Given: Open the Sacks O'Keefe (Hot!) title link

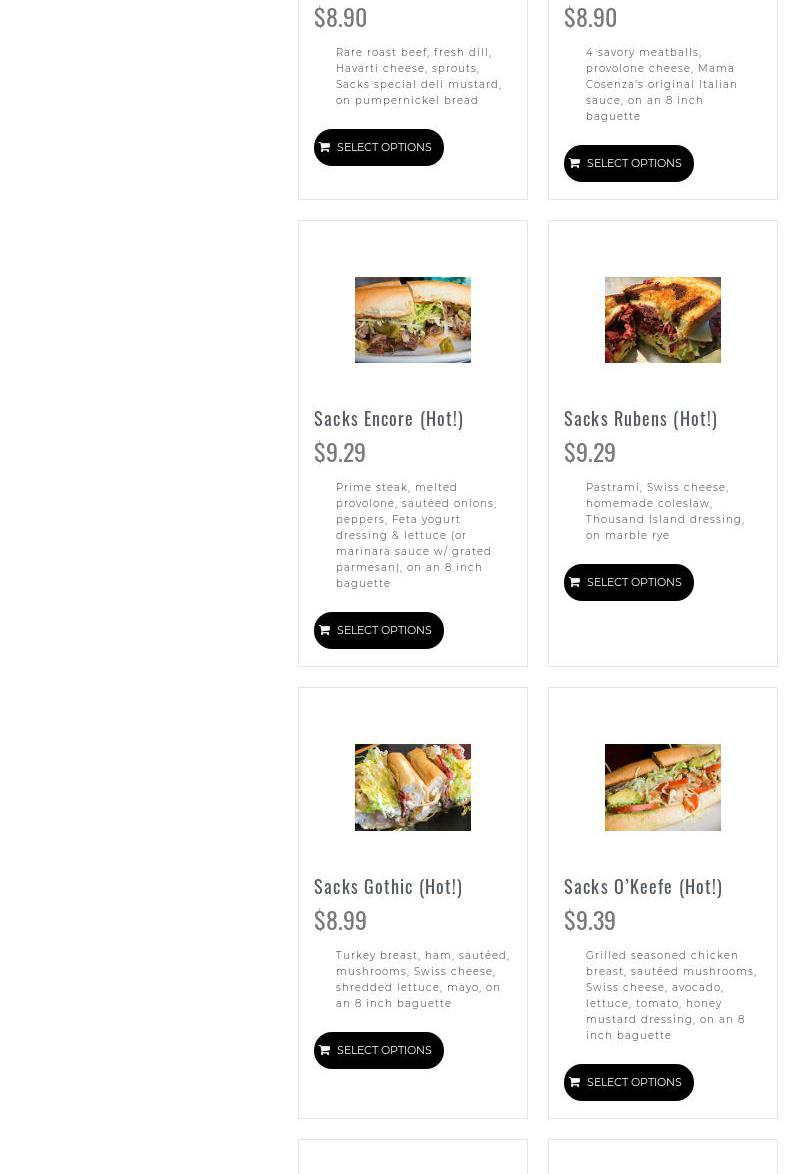Looking at the screenshot, I should 643,886.
